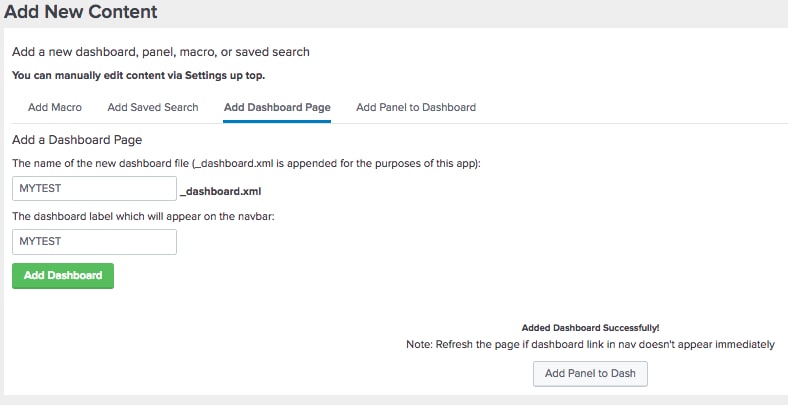Go to Add Panel to Dashboard tab
Screen dimensions: 788x405
(x=416, y=107)
